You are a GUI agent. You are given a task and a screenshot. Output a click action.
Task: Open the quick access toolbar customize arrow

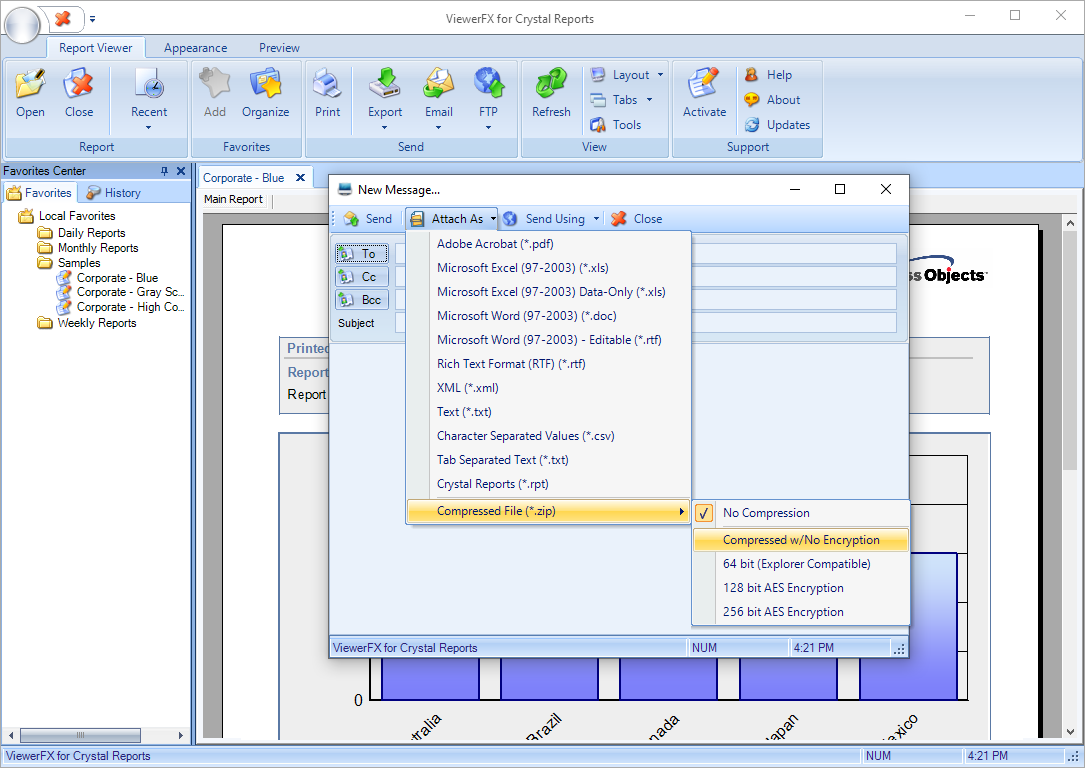click(x=93, y=19)
